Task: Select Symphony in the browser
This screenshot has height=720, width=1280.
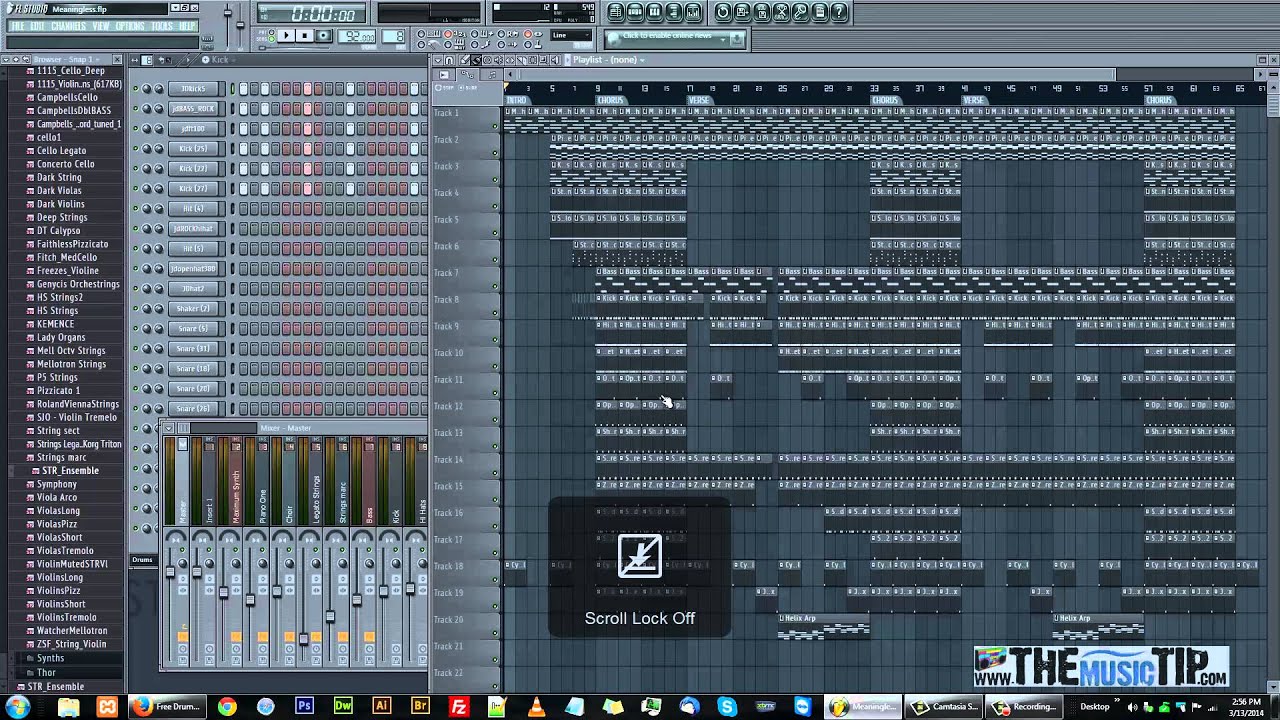Action: coord(56,484)
